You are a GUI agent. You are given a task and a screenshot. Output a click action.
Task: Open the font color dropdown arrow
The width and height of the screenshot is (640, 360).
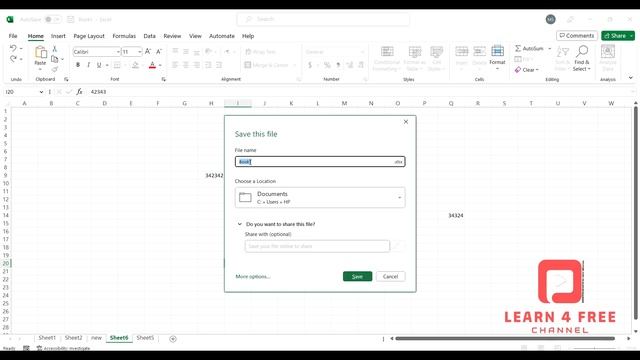click(x=160, y=65)
